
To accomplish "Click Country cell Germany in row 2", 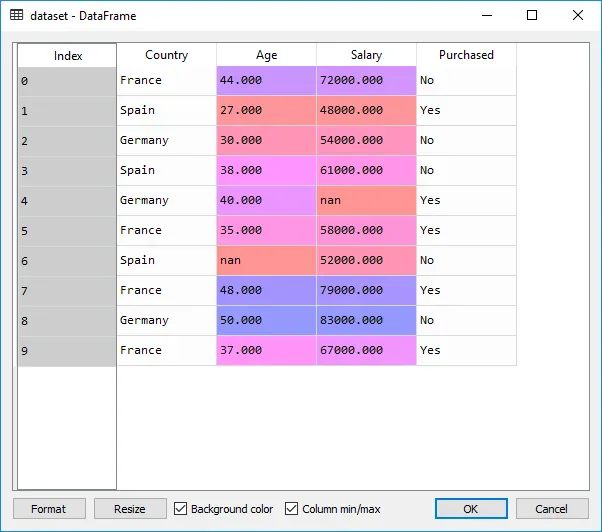I will [167, 140].
